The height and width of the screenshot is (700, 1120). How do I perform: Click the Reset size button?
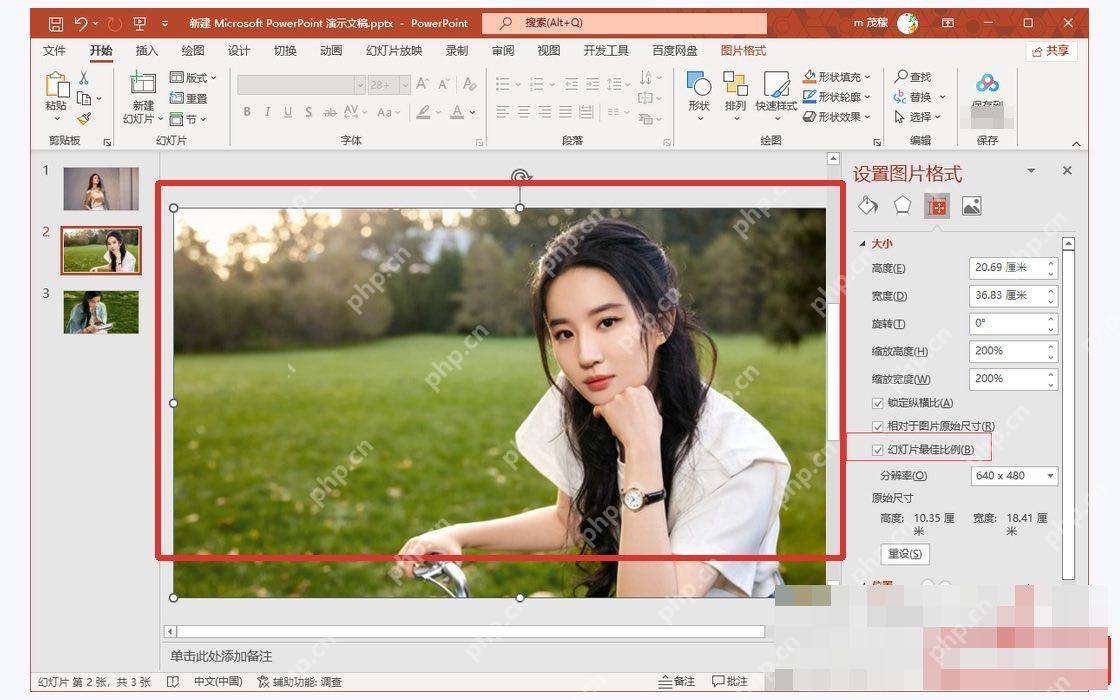coord(904,554)
